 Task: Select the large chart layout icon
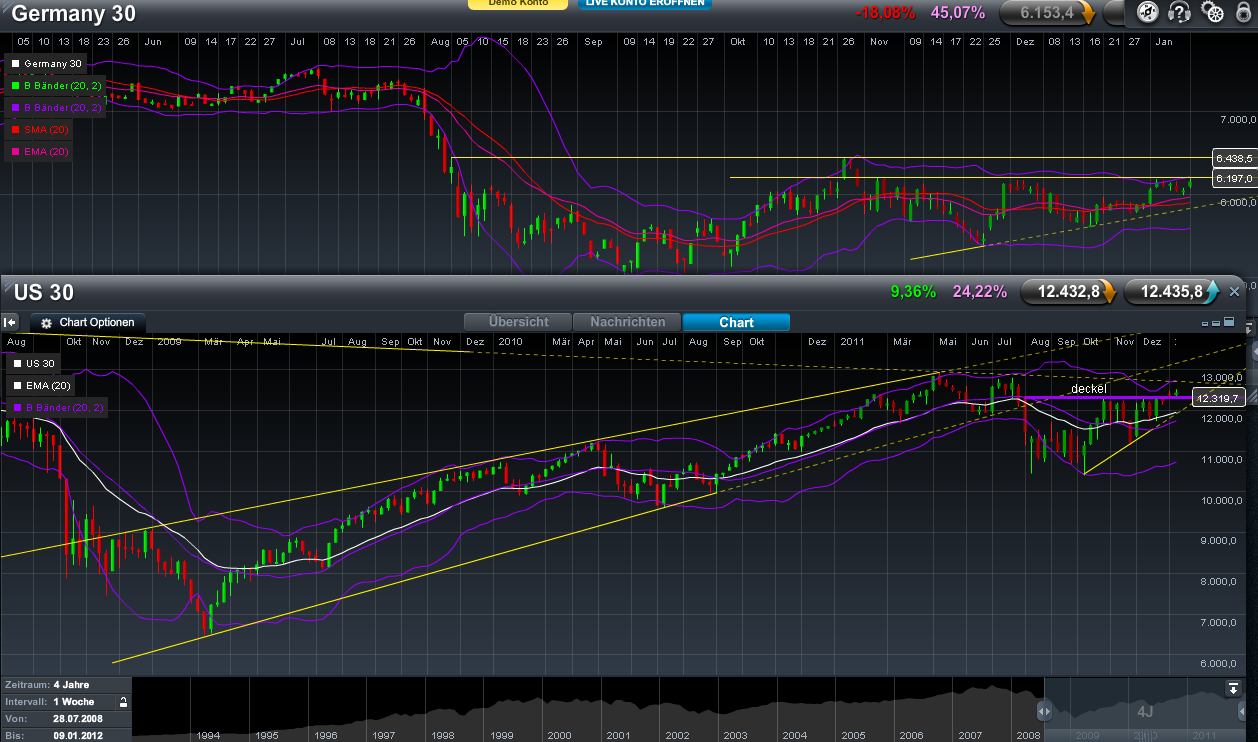tap(1229, 321)
